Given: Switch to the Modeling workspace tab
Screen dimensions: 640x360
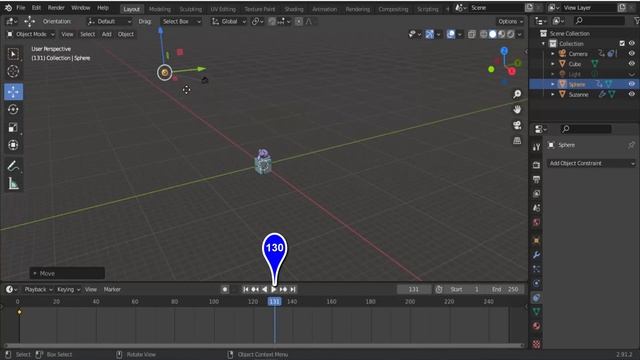Looking at the screenshot, I should [160, 9].
